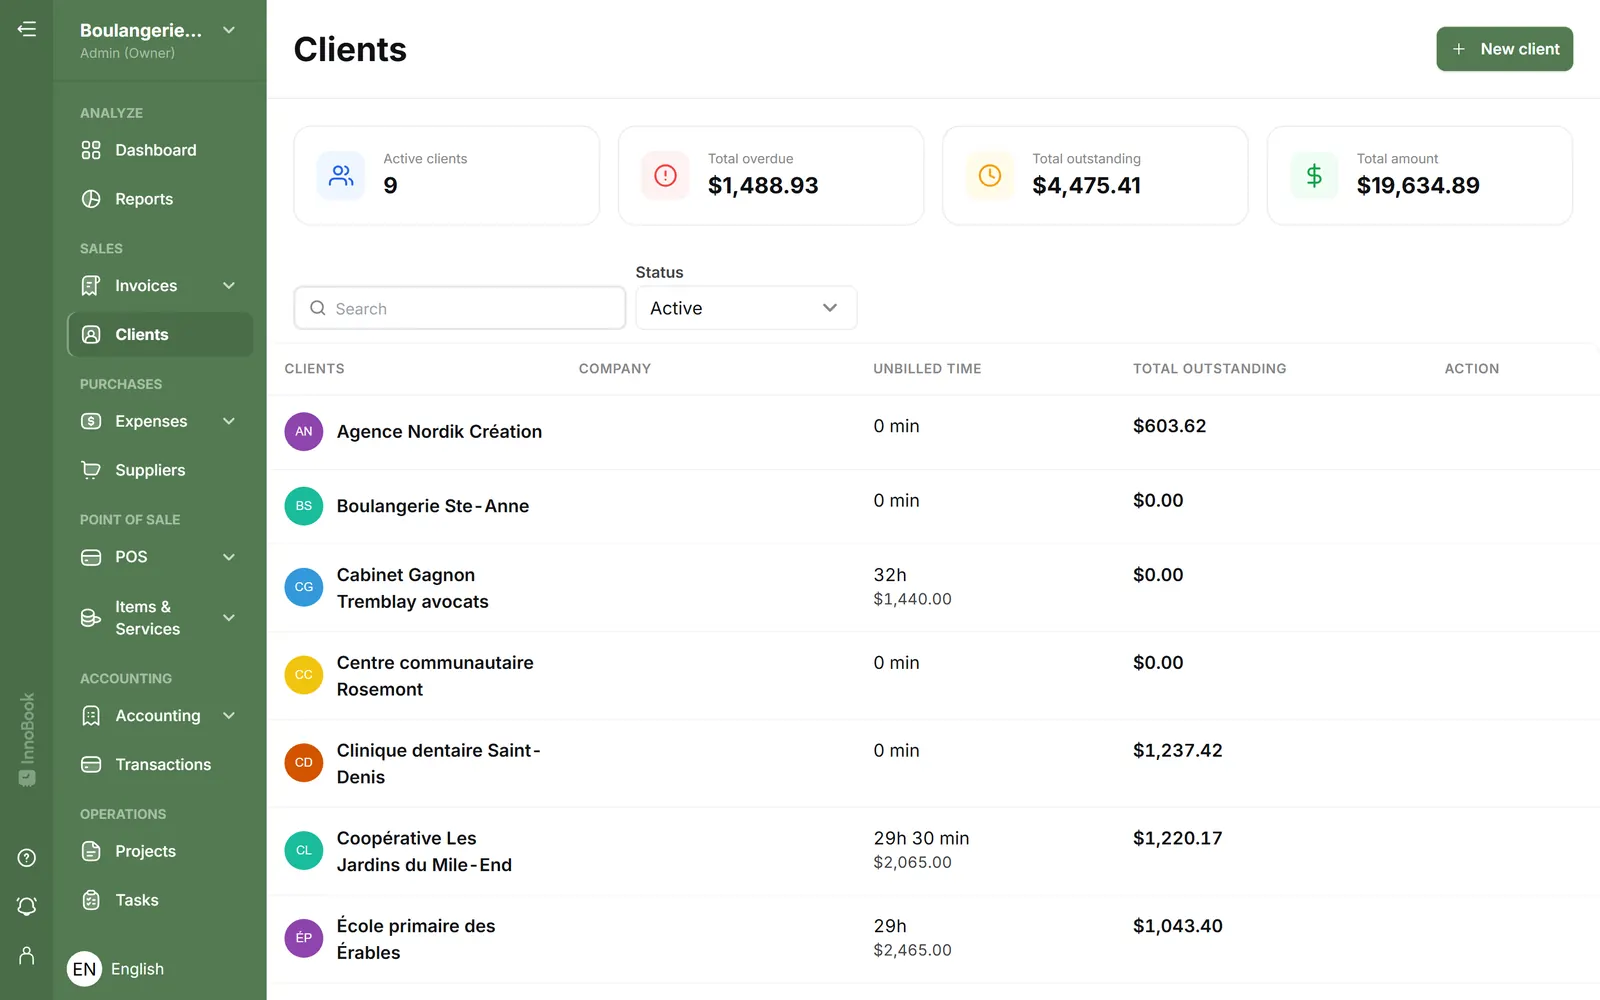Open Transactions in the sidebar
Image resolution: width=1600 pixels, height=1000 pixels.
[160, 765]
